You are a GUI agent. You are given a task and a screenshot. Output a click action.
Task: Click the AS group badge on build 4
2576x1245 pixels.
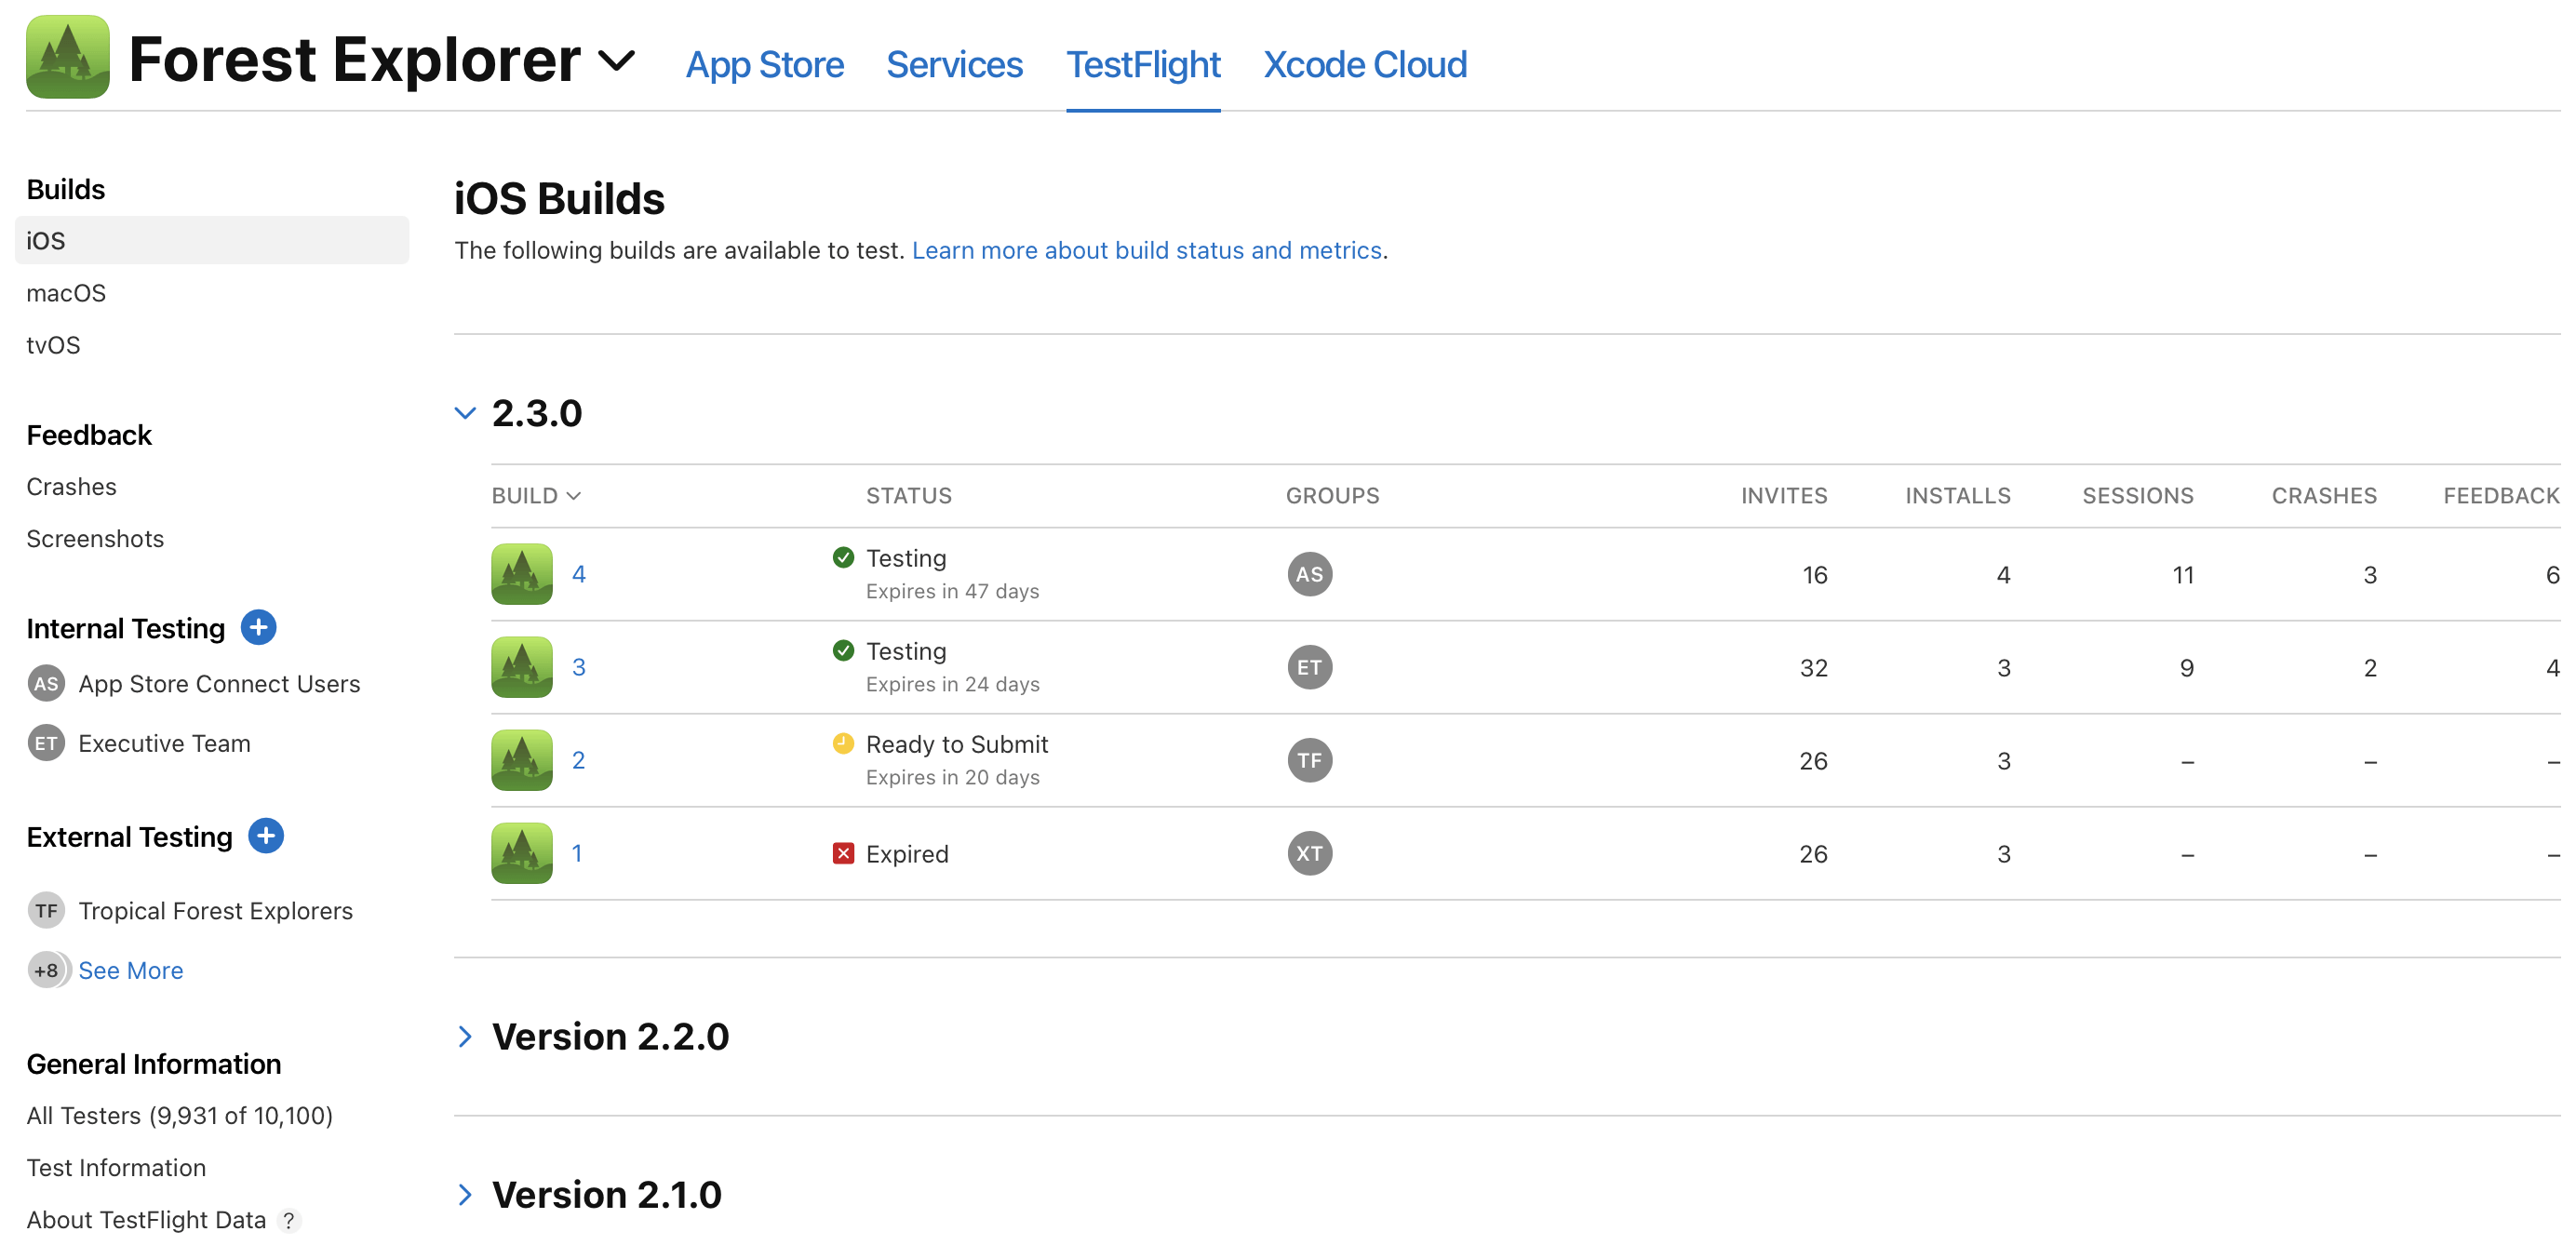[x=1309, y=574]
